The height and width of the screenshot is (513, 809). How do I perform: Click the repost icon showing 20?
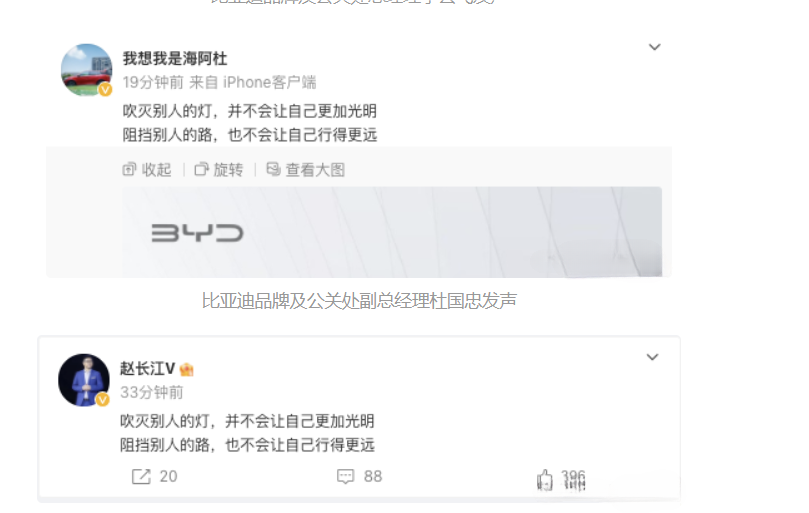(141, 476)
